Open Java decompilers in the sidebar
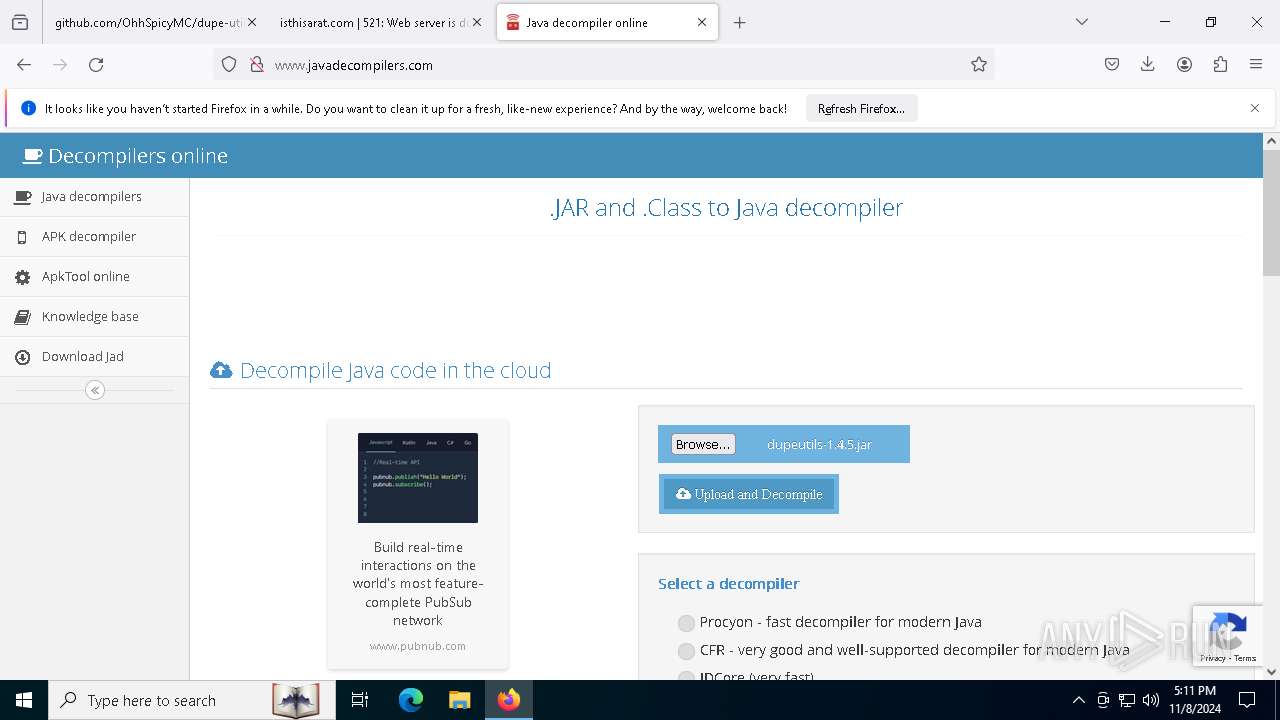 tap(94, 197)
